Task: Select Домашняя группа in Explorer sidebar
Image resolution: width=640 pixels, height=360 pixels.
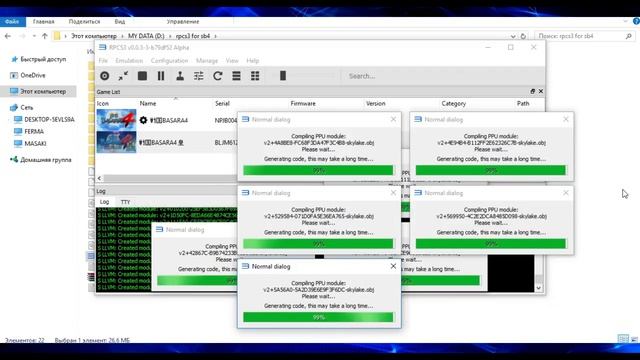Action: pyautogui.click(x=46, y=160)
